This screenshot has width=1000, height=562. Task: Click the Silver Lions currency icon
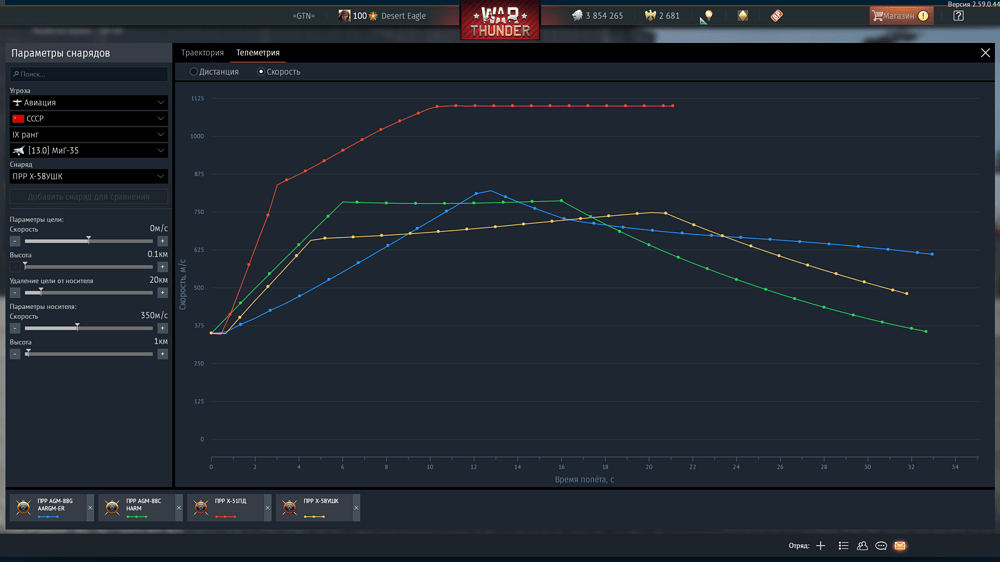tap(577, 16)
